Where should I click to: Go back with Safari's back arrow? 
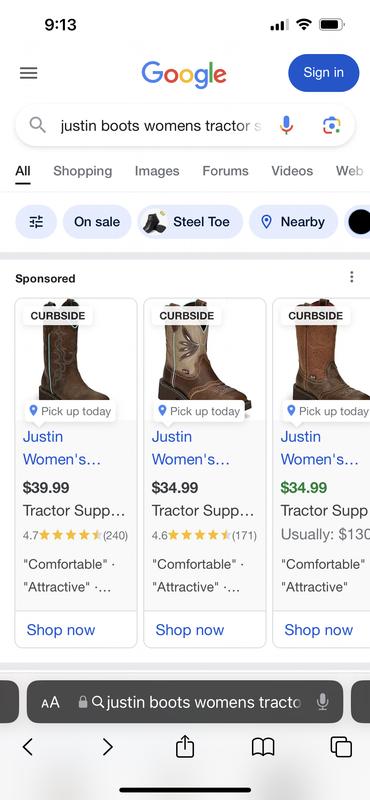[x=28, y=747]
